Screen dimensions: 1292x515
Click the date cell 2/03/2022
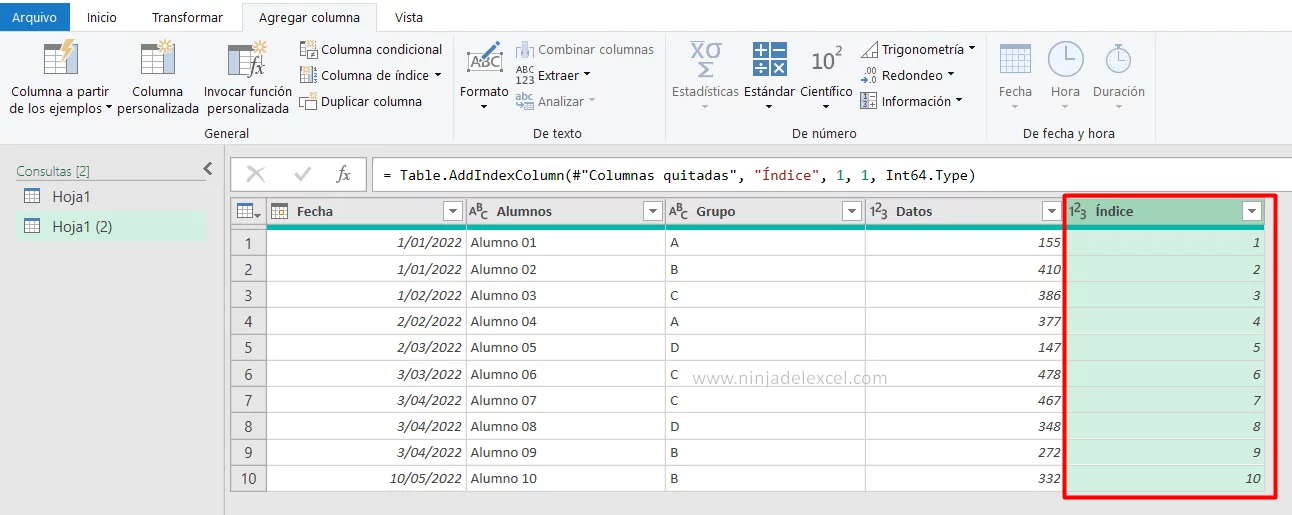[366, 347]
